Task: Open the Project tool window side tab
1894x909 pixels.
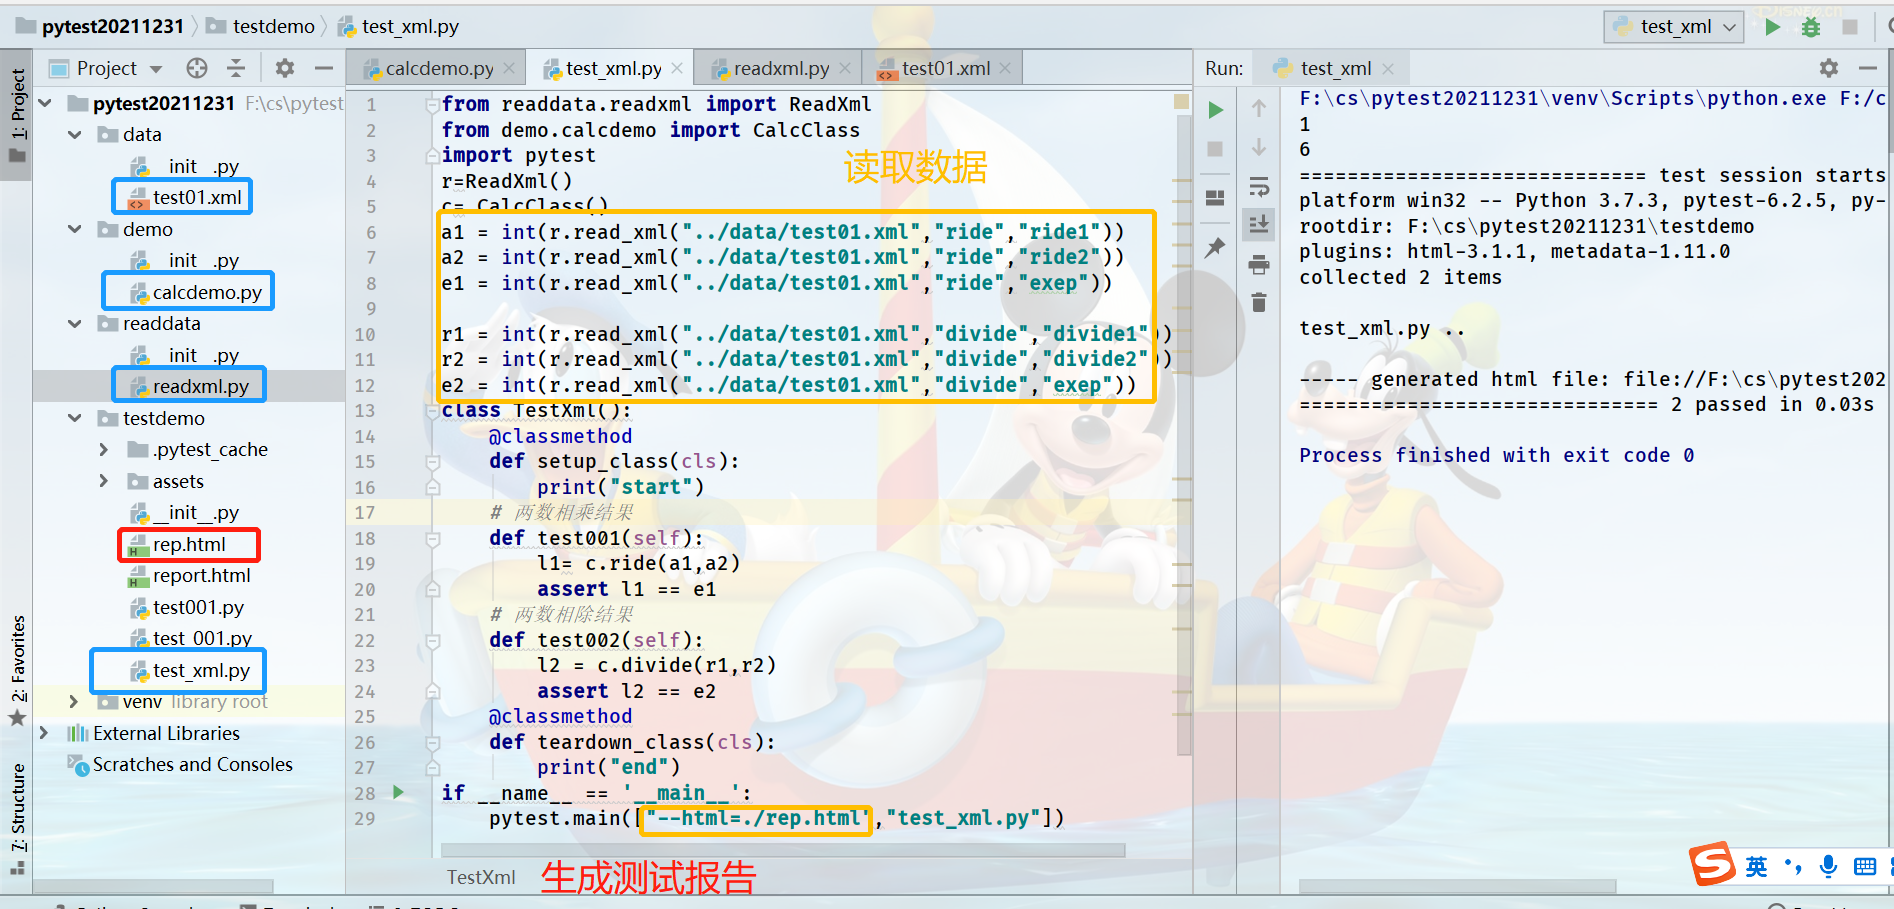Action: [17, 115]
